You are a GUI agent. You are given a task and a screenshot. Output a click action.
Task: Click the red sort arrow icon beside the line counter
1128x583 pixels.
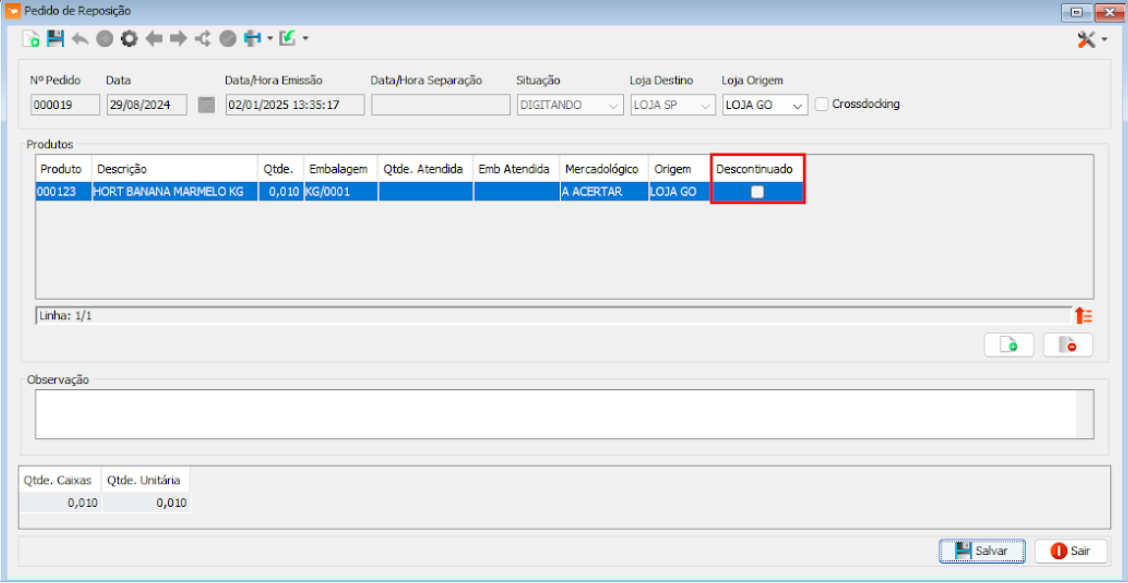(1083, 315)
